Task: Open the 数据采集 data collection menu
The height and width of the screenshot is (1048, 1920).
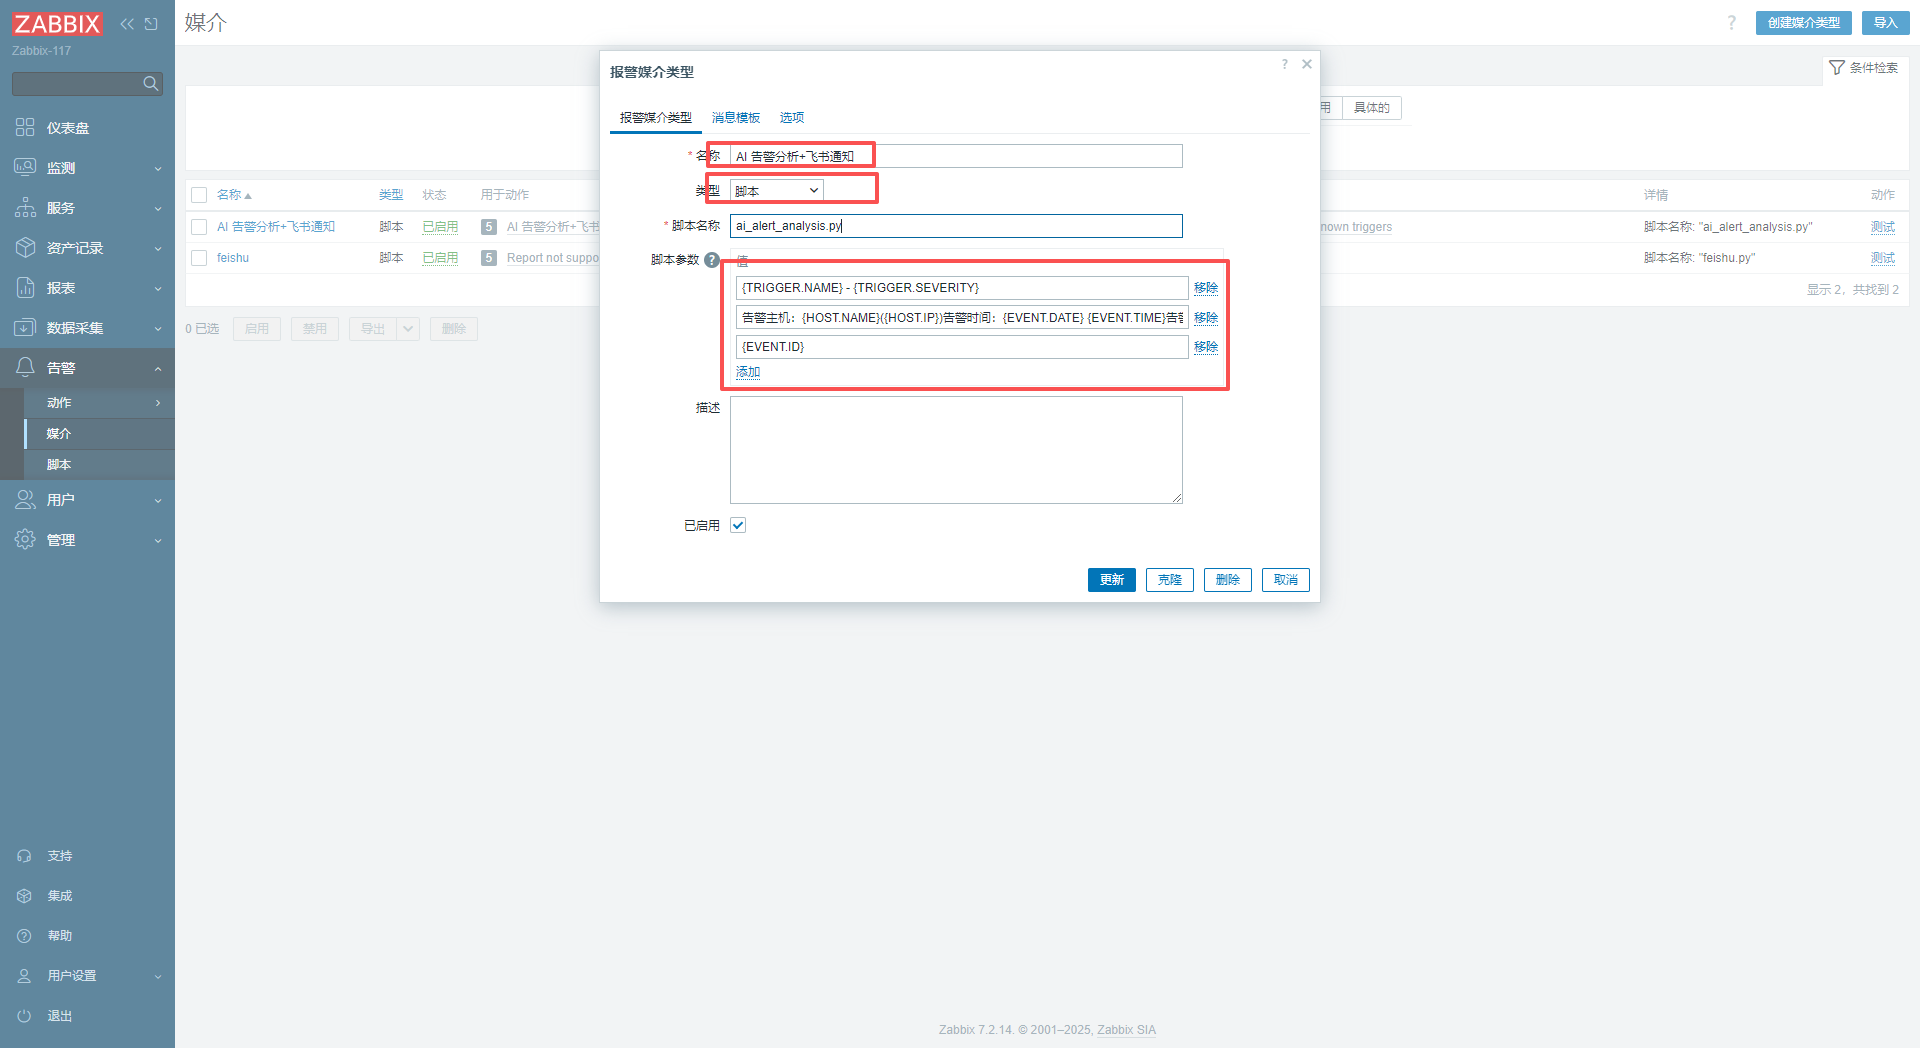Action: (87, 328)
